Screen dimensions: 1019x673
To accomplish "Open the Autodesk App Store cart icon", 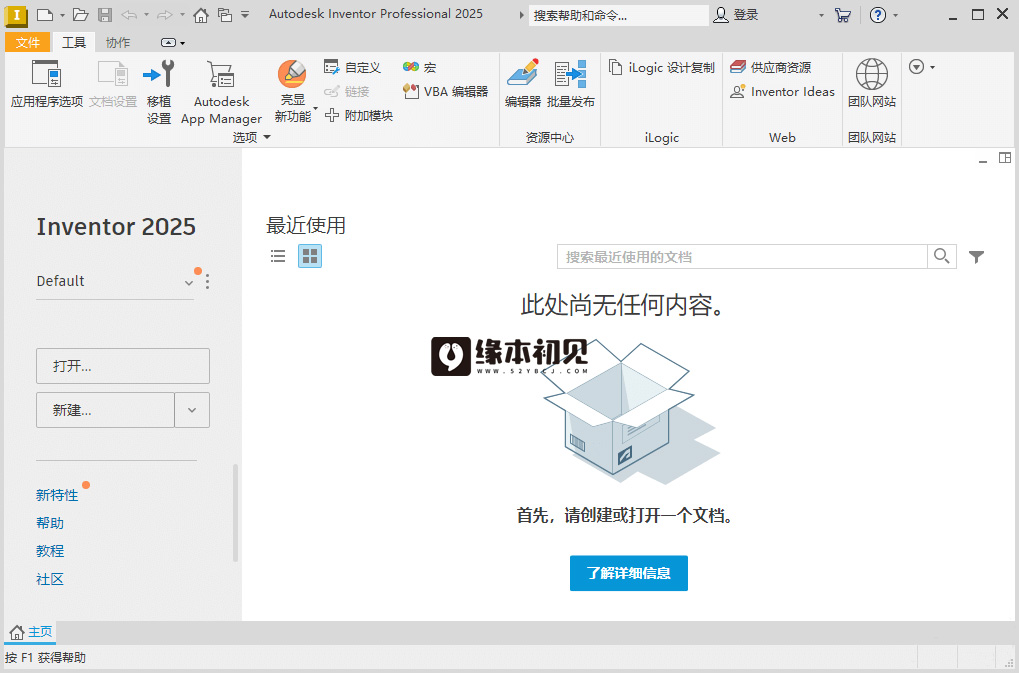I will (x=843, y=15).
